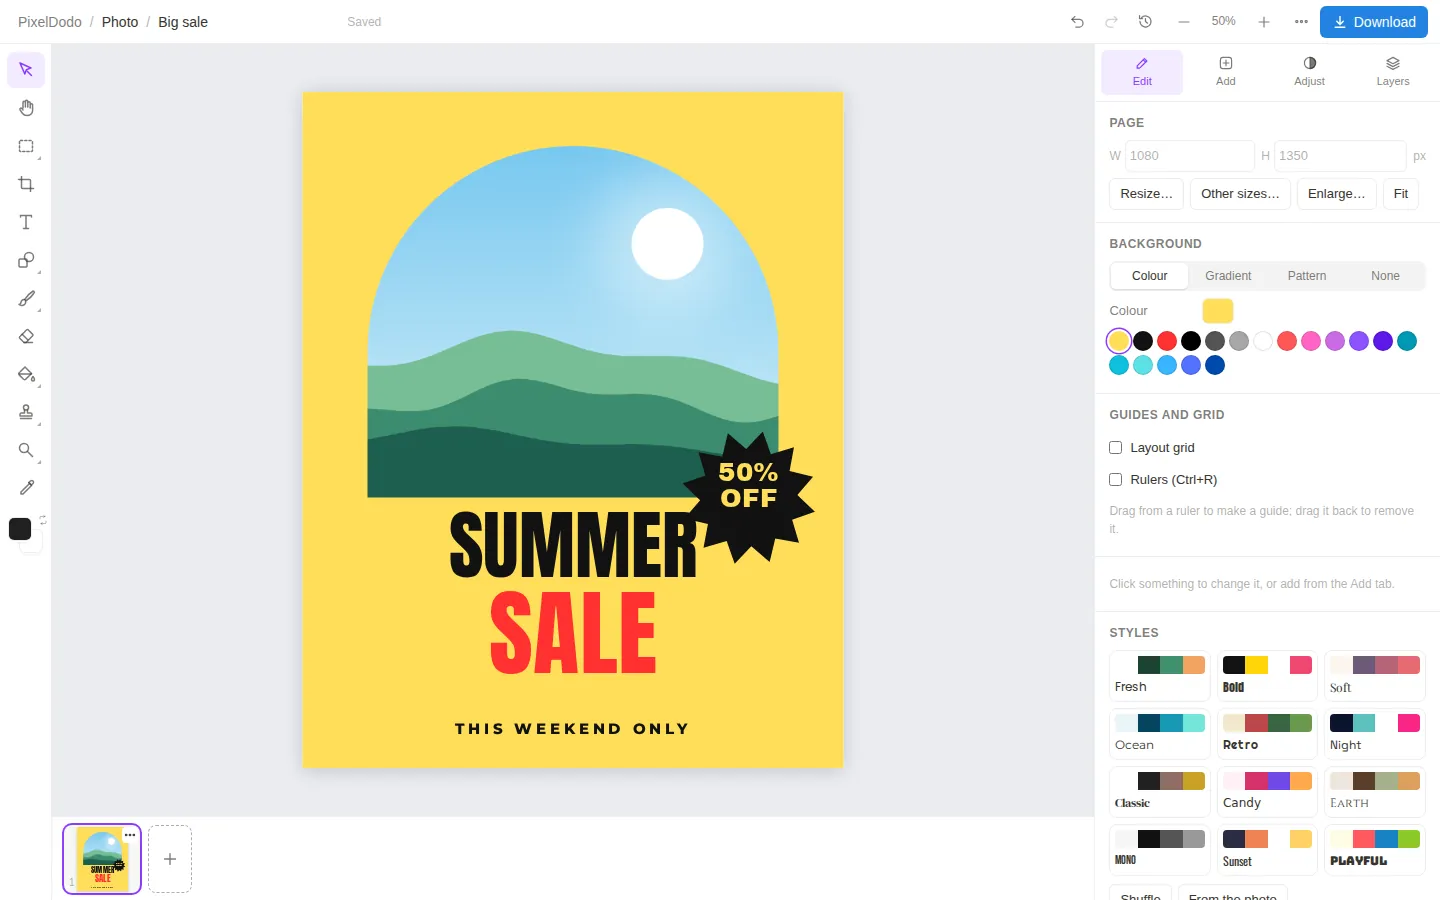This screenshot has height=900, width=1440.
Task: Open the Other sizes… dropdown
Action: [x=1240, y=194]
